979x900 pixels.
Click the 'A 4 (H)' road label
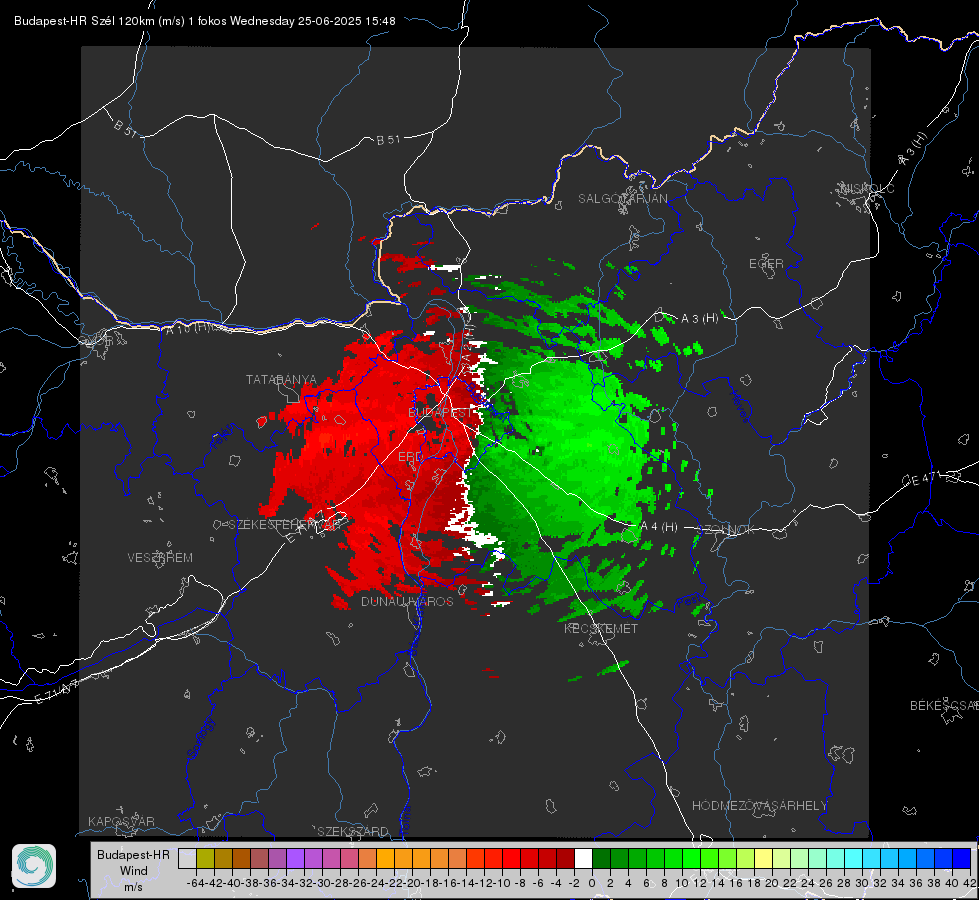[659, 527]
